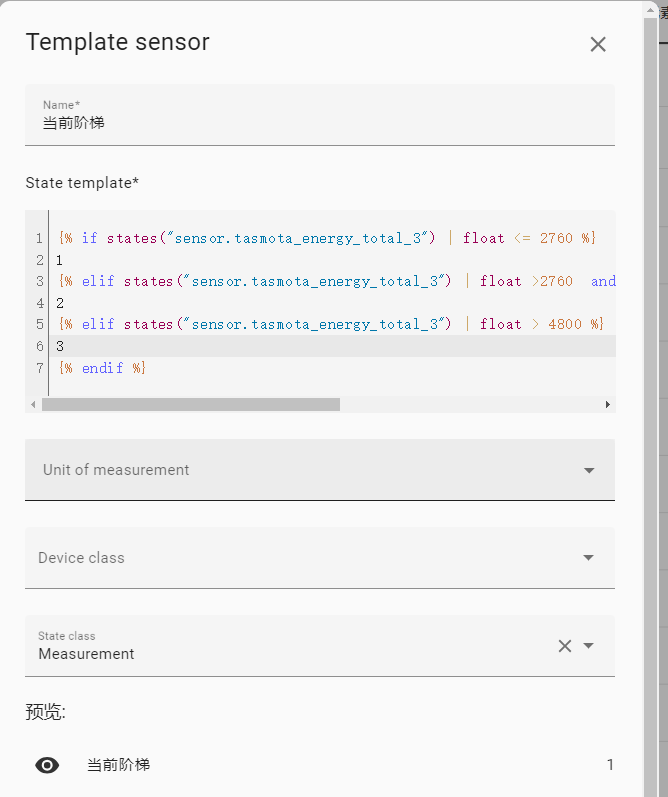Open the Device class dropdown arrow
The image size is (668, 797).
click(x=589, y=558)
